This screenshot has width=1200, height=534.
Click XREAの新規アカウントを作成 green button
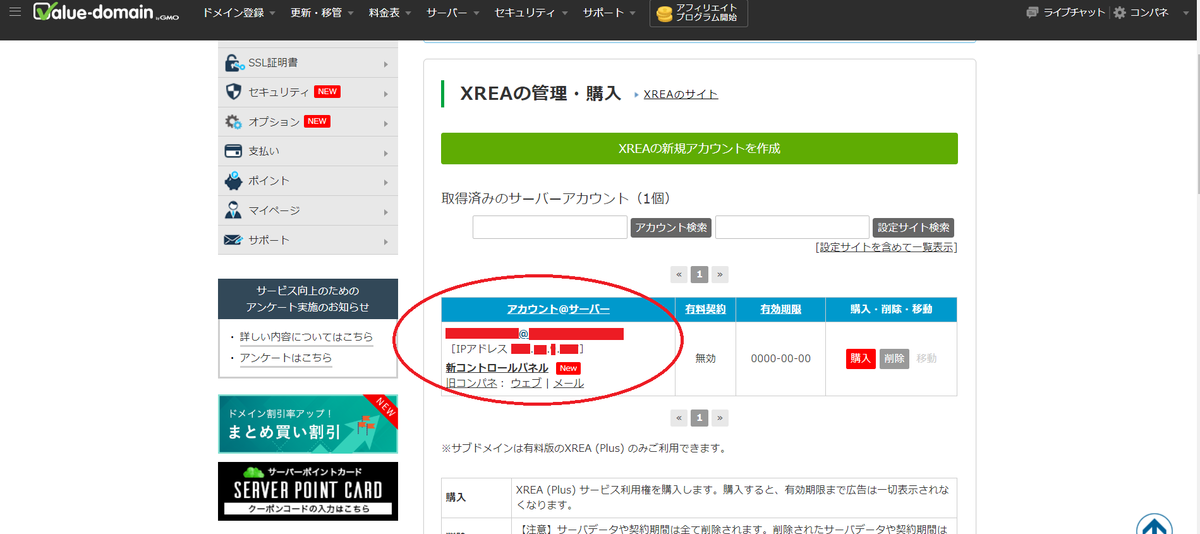699,148
